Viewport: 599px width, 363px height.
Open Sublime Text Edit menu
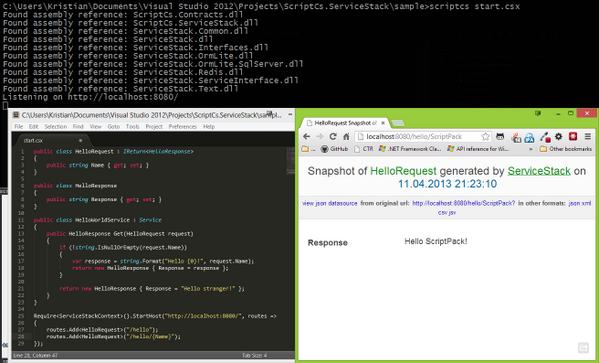point(34,126)
